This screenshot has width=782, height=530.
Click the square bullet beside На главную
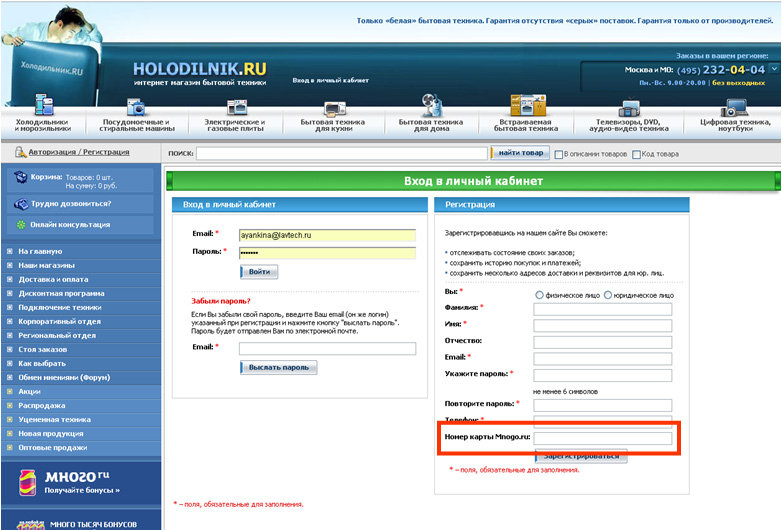tap(9, 251)
